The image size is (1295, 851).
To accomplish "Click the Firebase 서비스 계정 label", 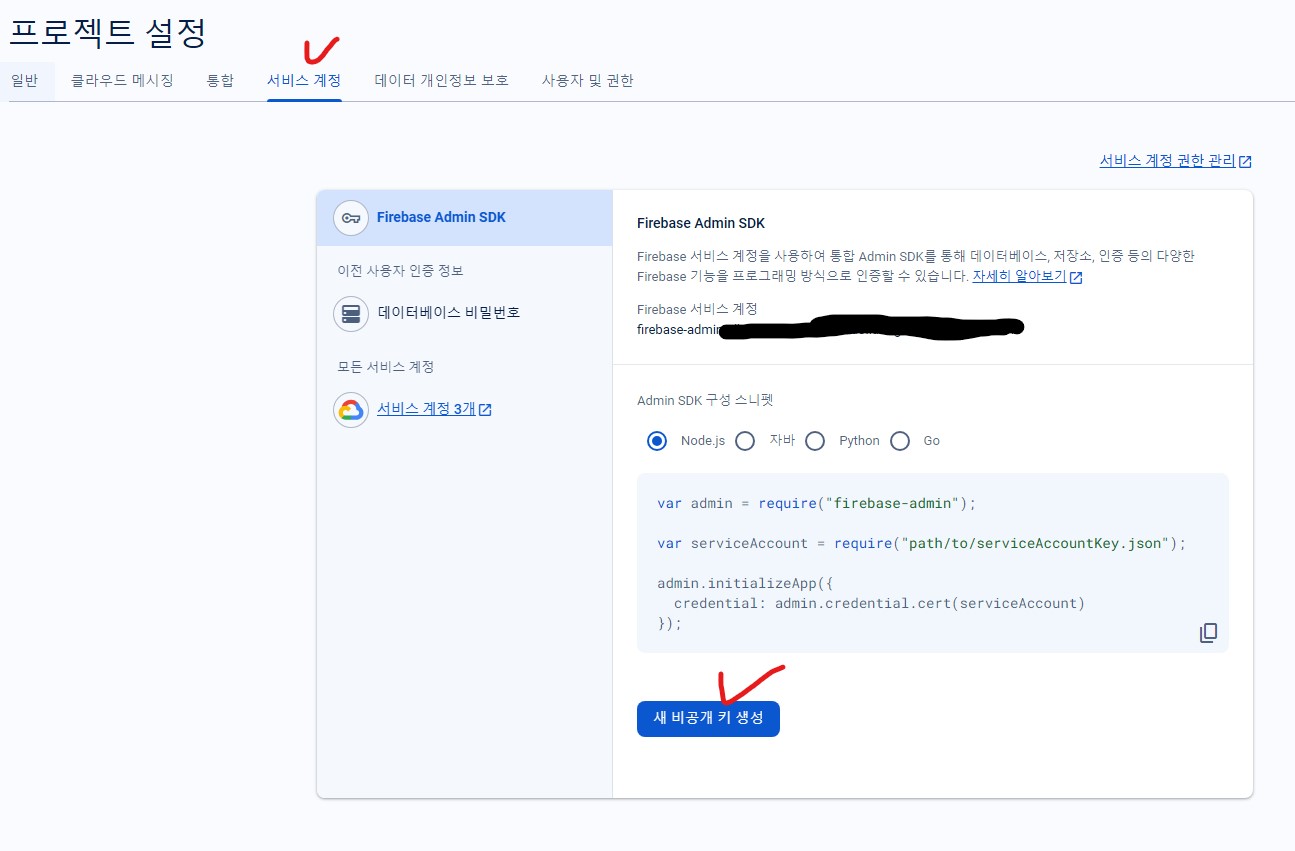I will click(x=697, y=309).
